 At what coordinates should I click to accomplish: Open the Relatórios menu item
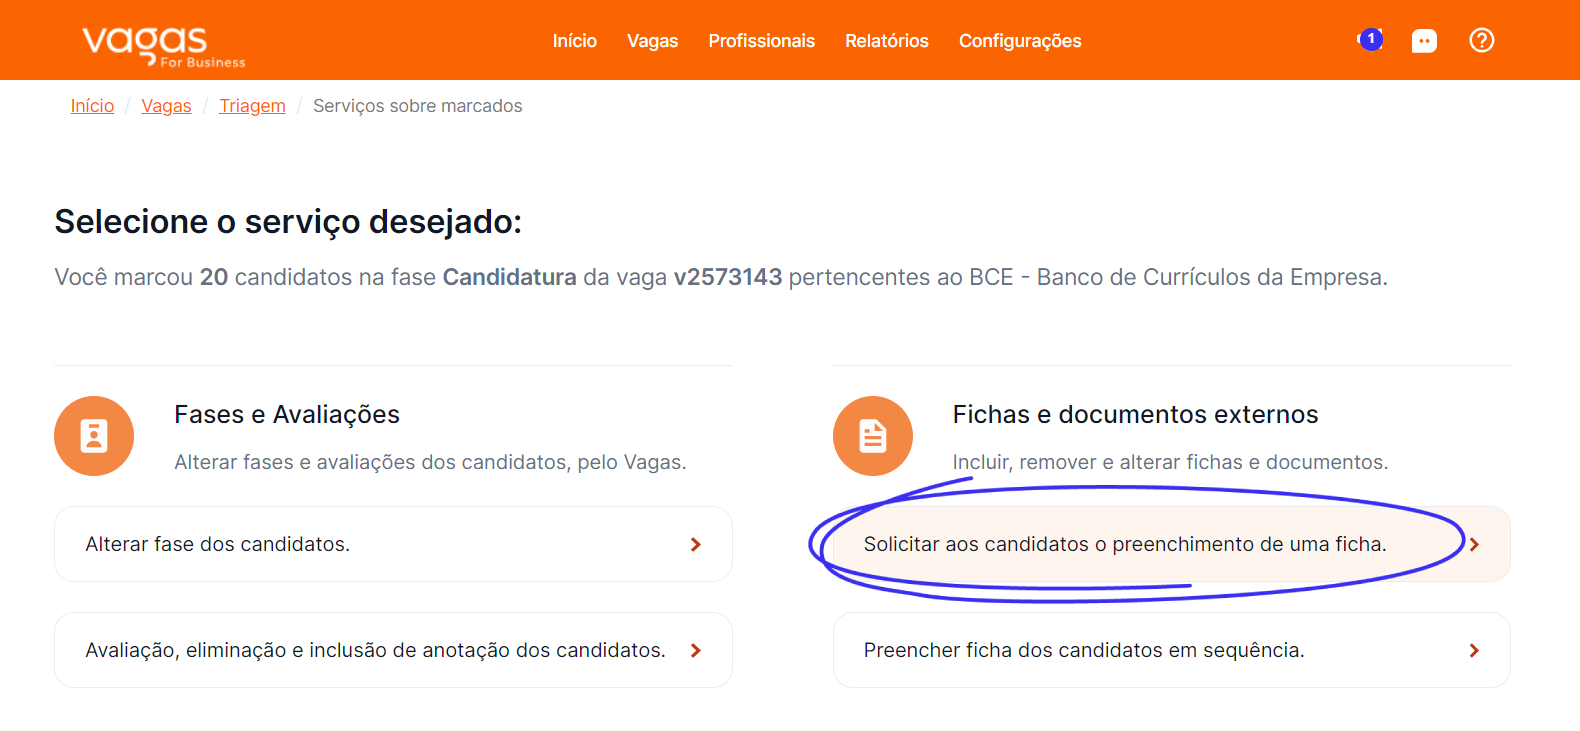887,41
